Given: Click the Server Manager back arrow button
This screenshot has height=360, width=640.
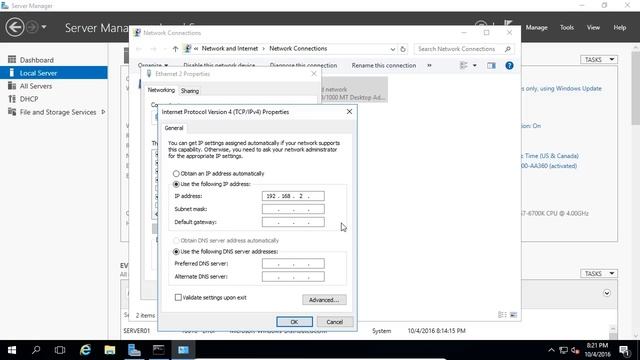Looking at the screenshot, I should (15, 27).
